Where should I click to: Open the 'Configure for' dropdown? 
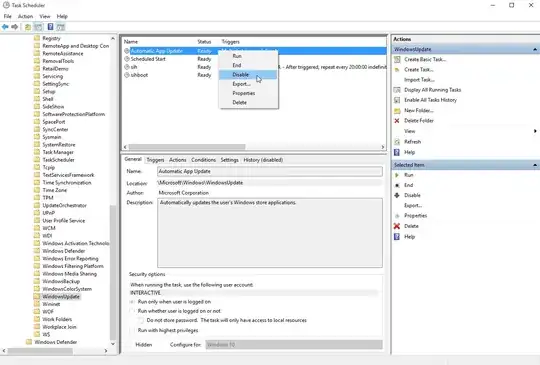(294, 344)
